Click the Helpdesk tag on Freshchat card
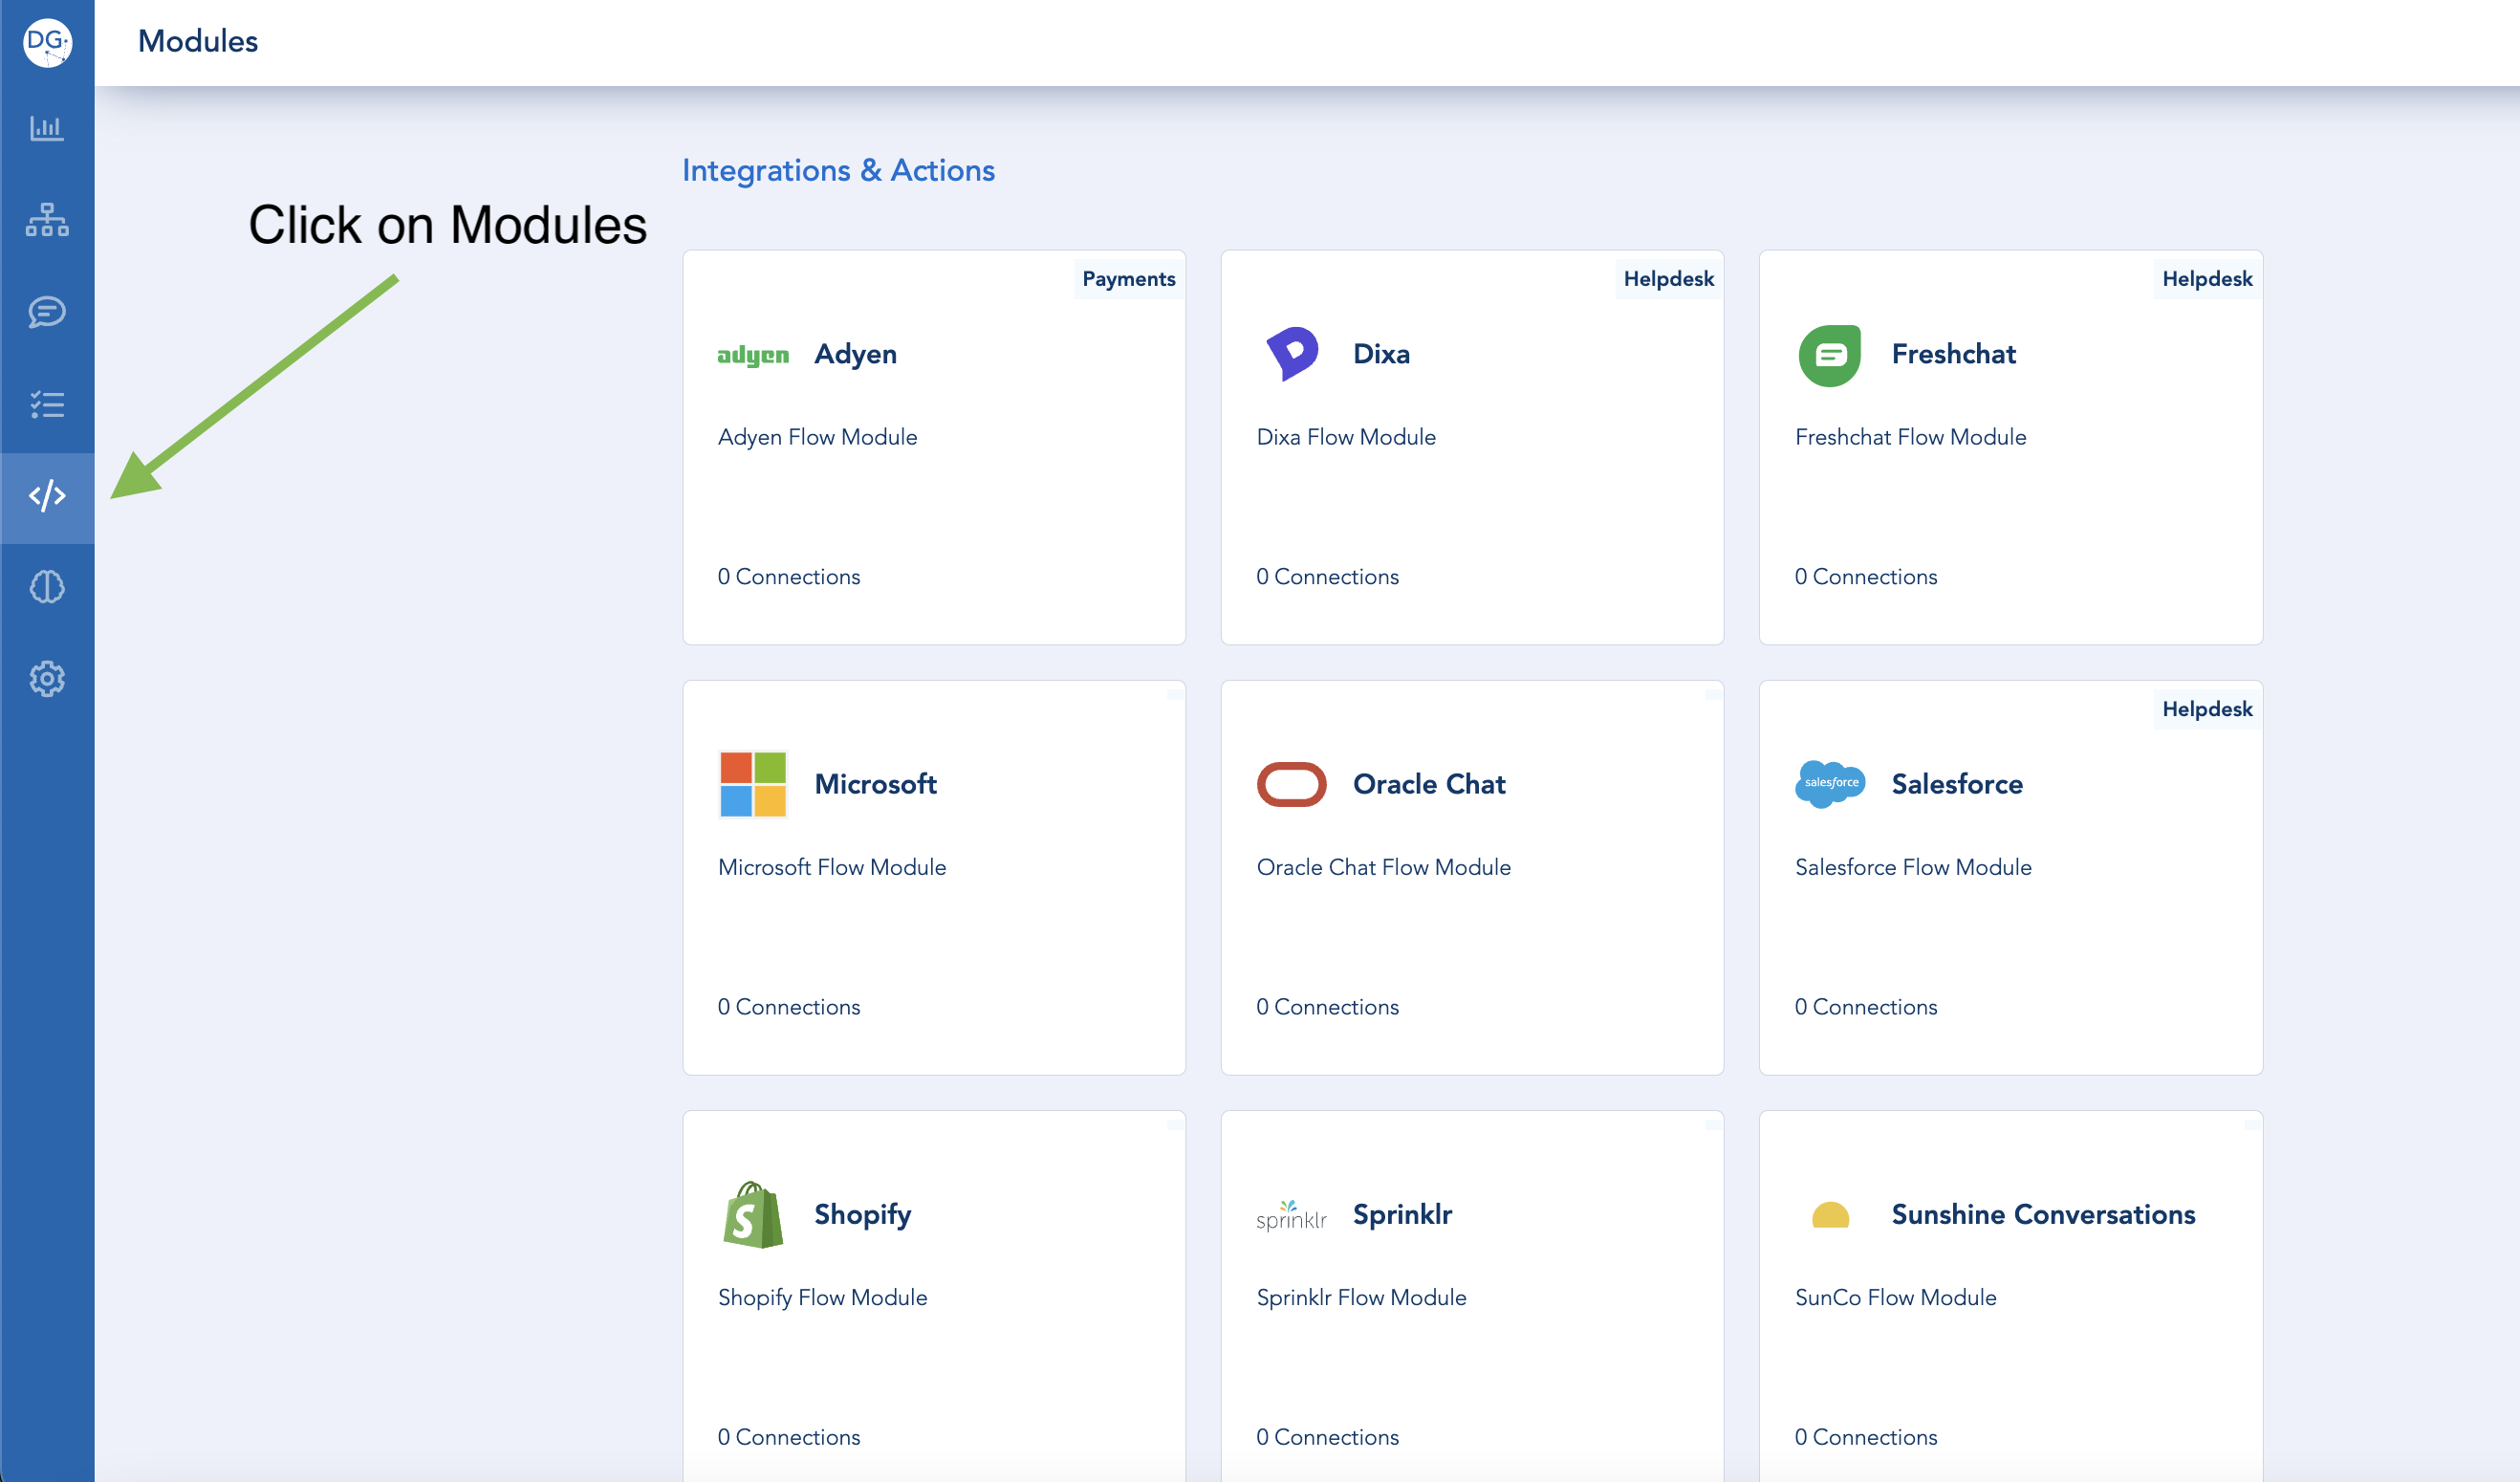Viewport: 2520px width, 1482px height. click(x=2206, y=279)
